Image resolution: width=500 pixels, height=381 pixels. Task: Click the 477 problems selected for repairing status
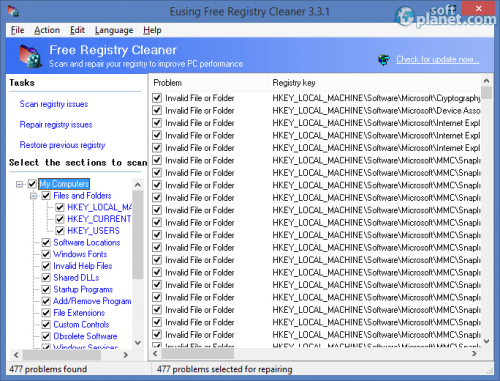point(225,369)
